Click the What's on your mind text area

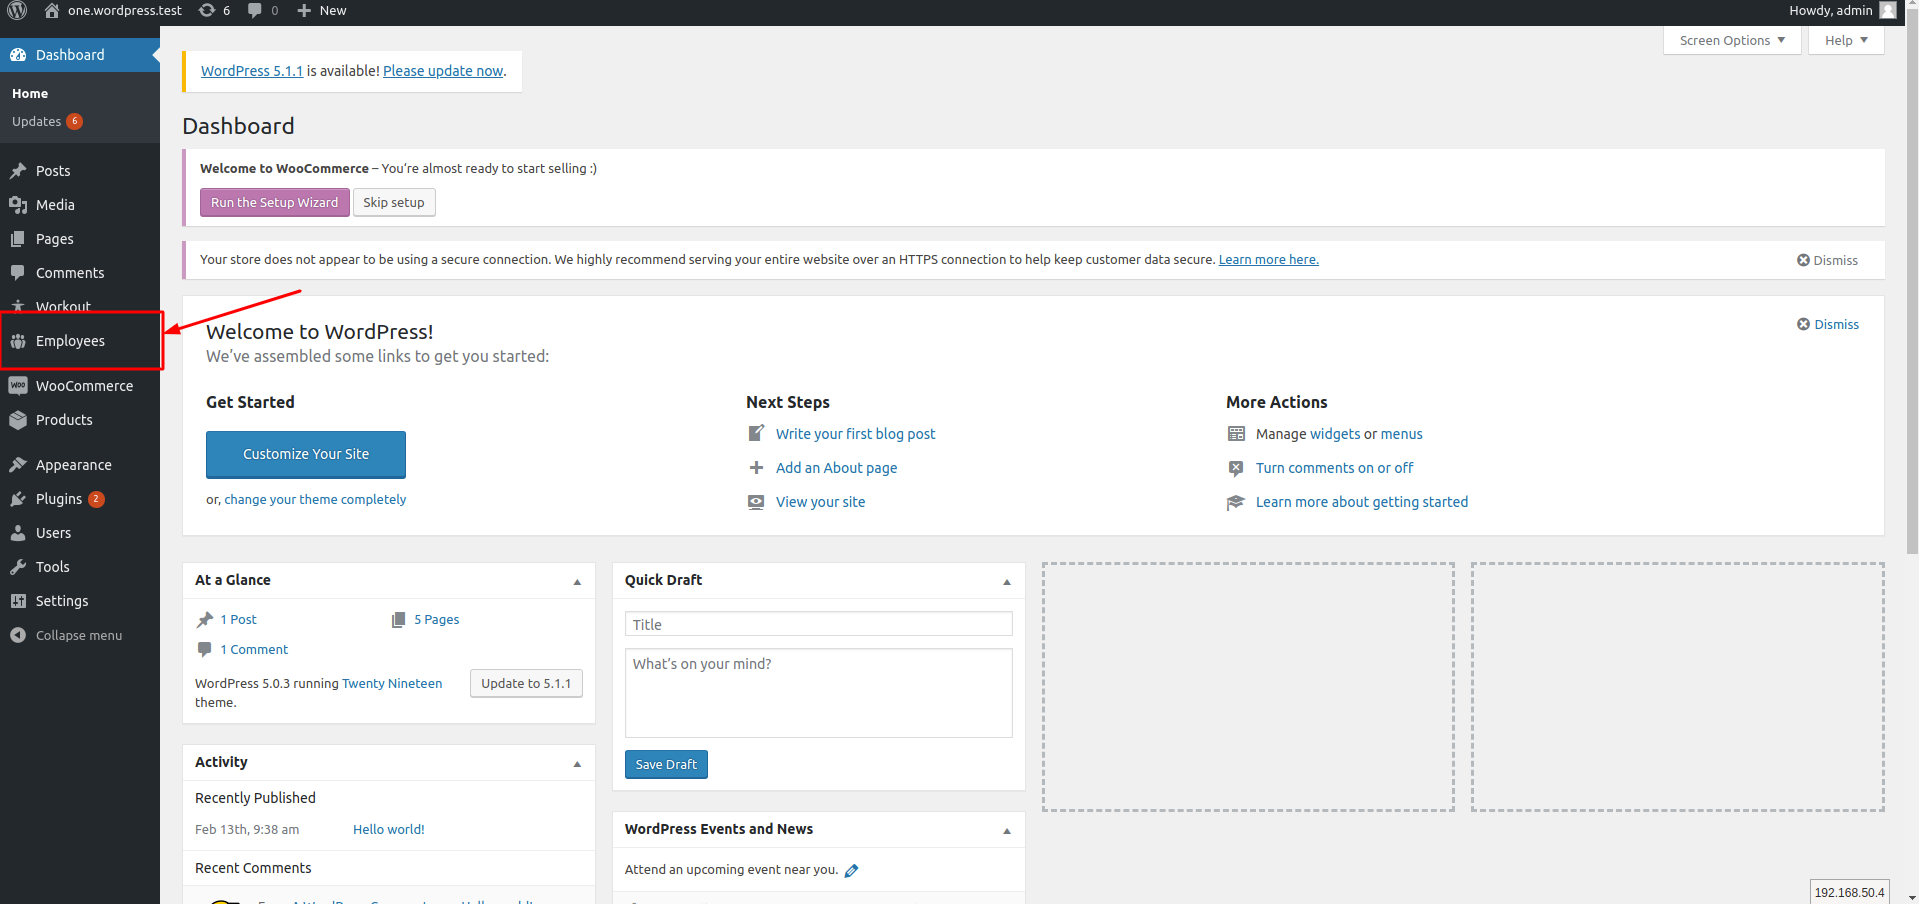pyautogui.click(x=818, y=693)
